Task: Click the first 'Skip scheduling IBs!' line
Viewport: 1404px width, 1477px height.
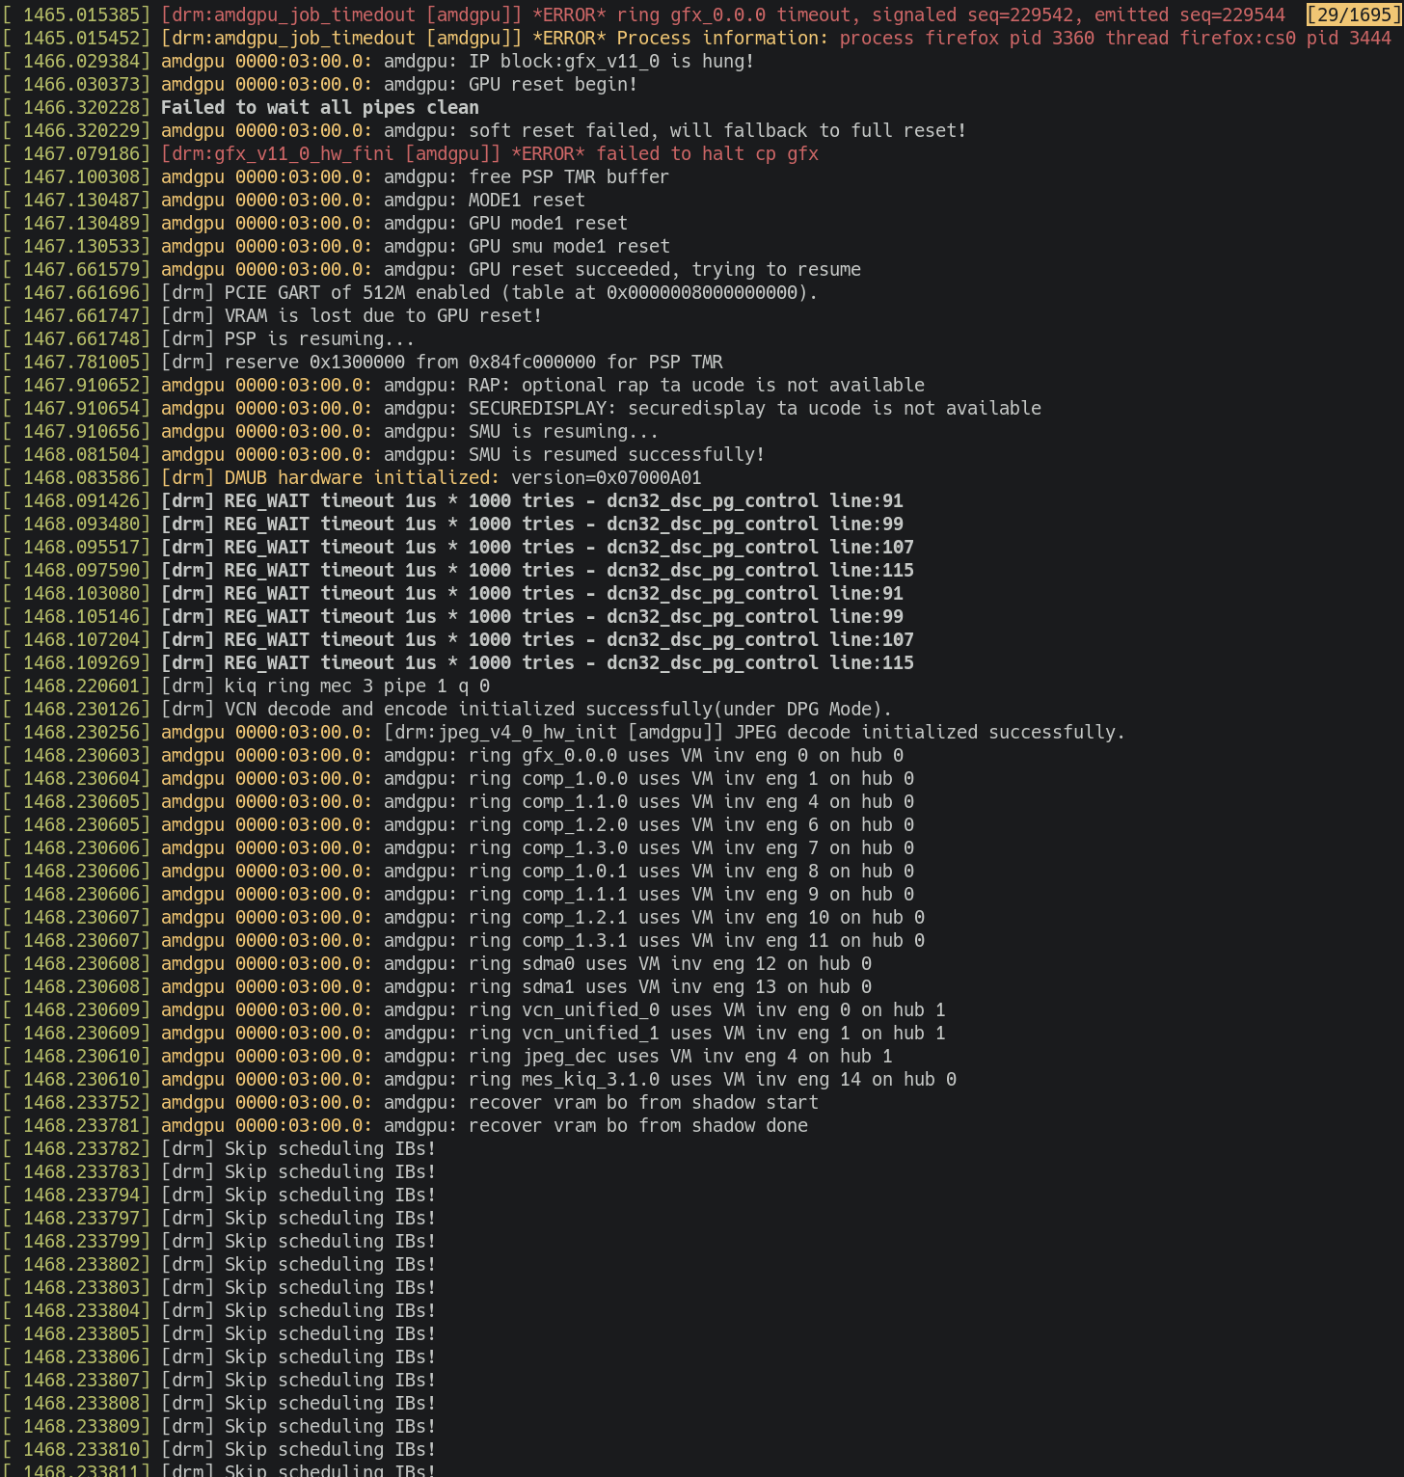Action: point(298,1149)
